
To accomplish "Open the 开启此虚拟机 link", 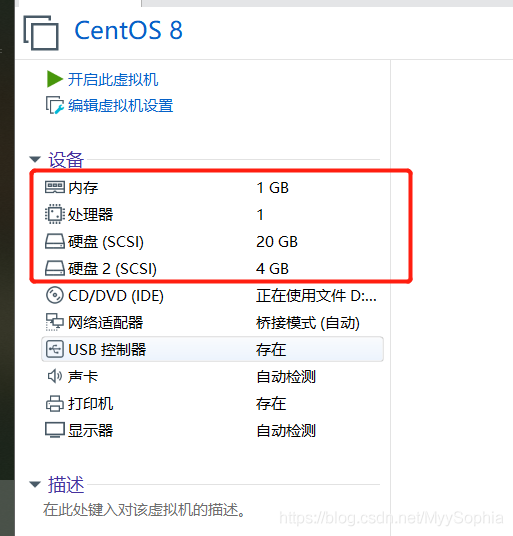I will click(113, 80).
